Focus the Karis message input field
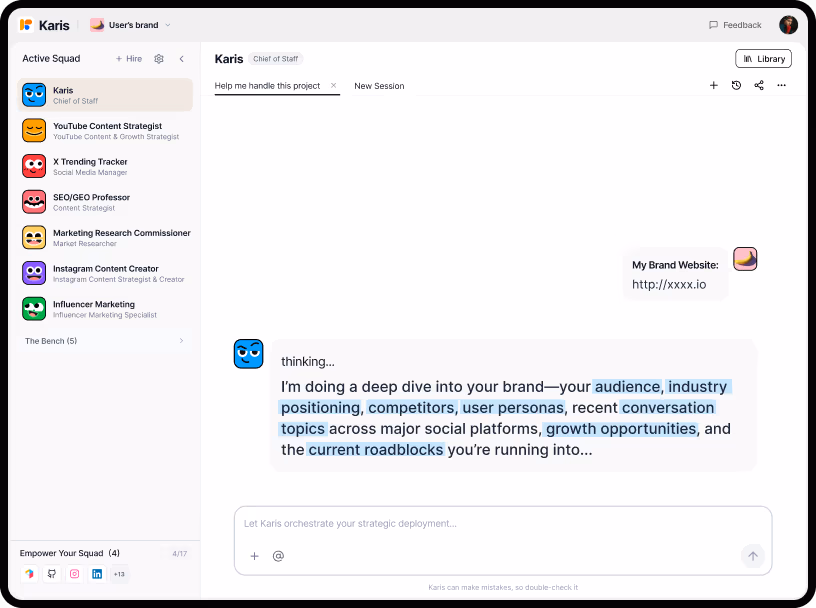 click(500, 523)
